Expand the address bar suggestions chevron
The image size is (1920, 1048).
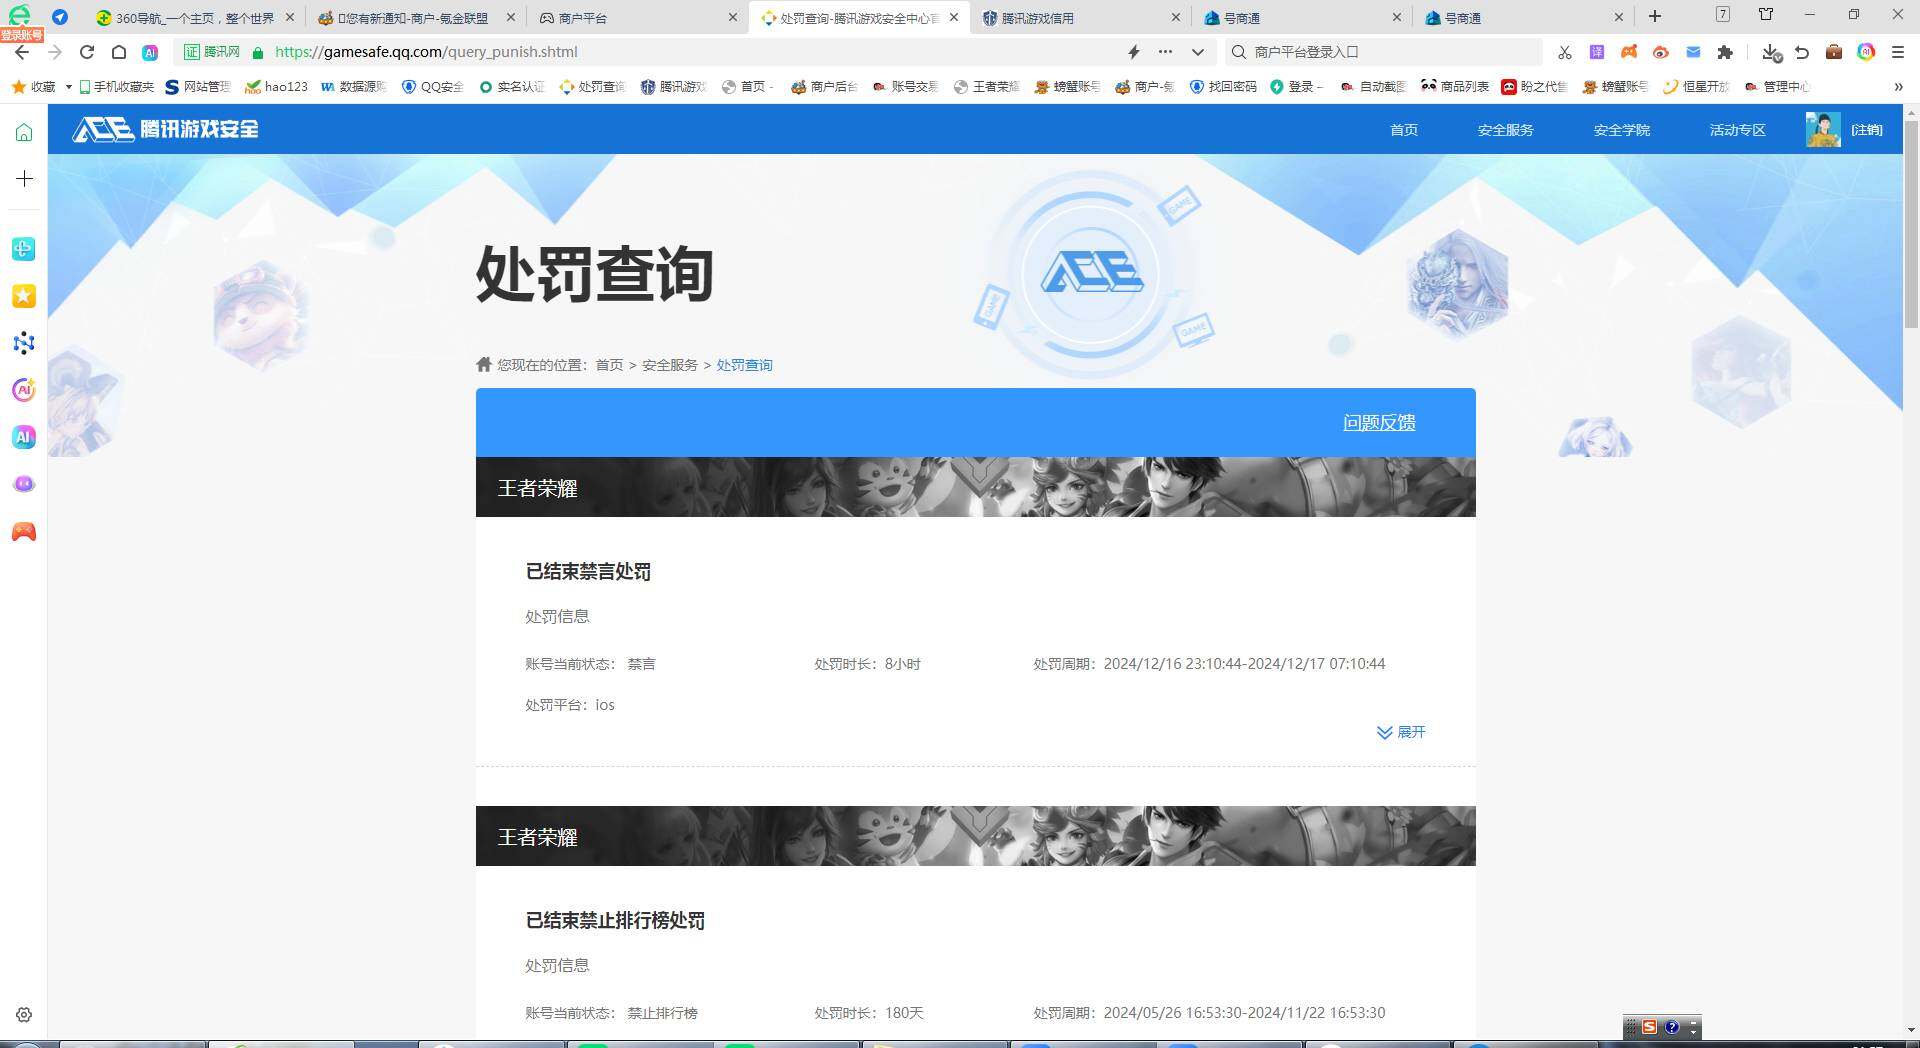pyautogui.click(x=1196, y=51)
